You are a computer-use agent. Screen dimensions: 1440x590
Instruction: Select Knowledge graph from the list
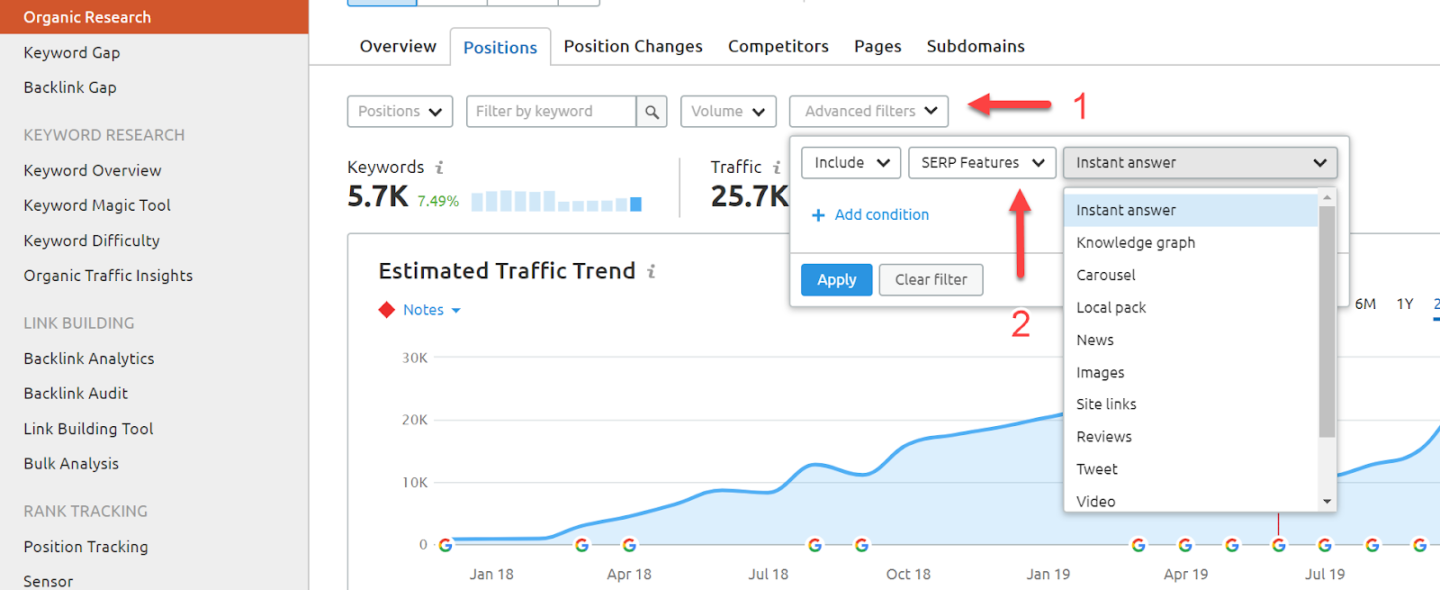click(x=1135, y=243)
